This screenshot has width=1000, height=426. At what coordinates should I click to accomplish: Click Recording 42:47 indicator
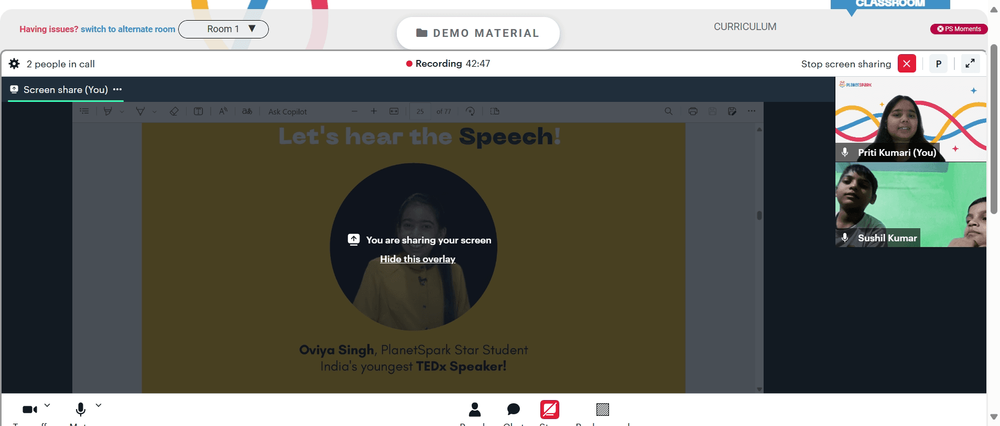[x=448, y=64]
